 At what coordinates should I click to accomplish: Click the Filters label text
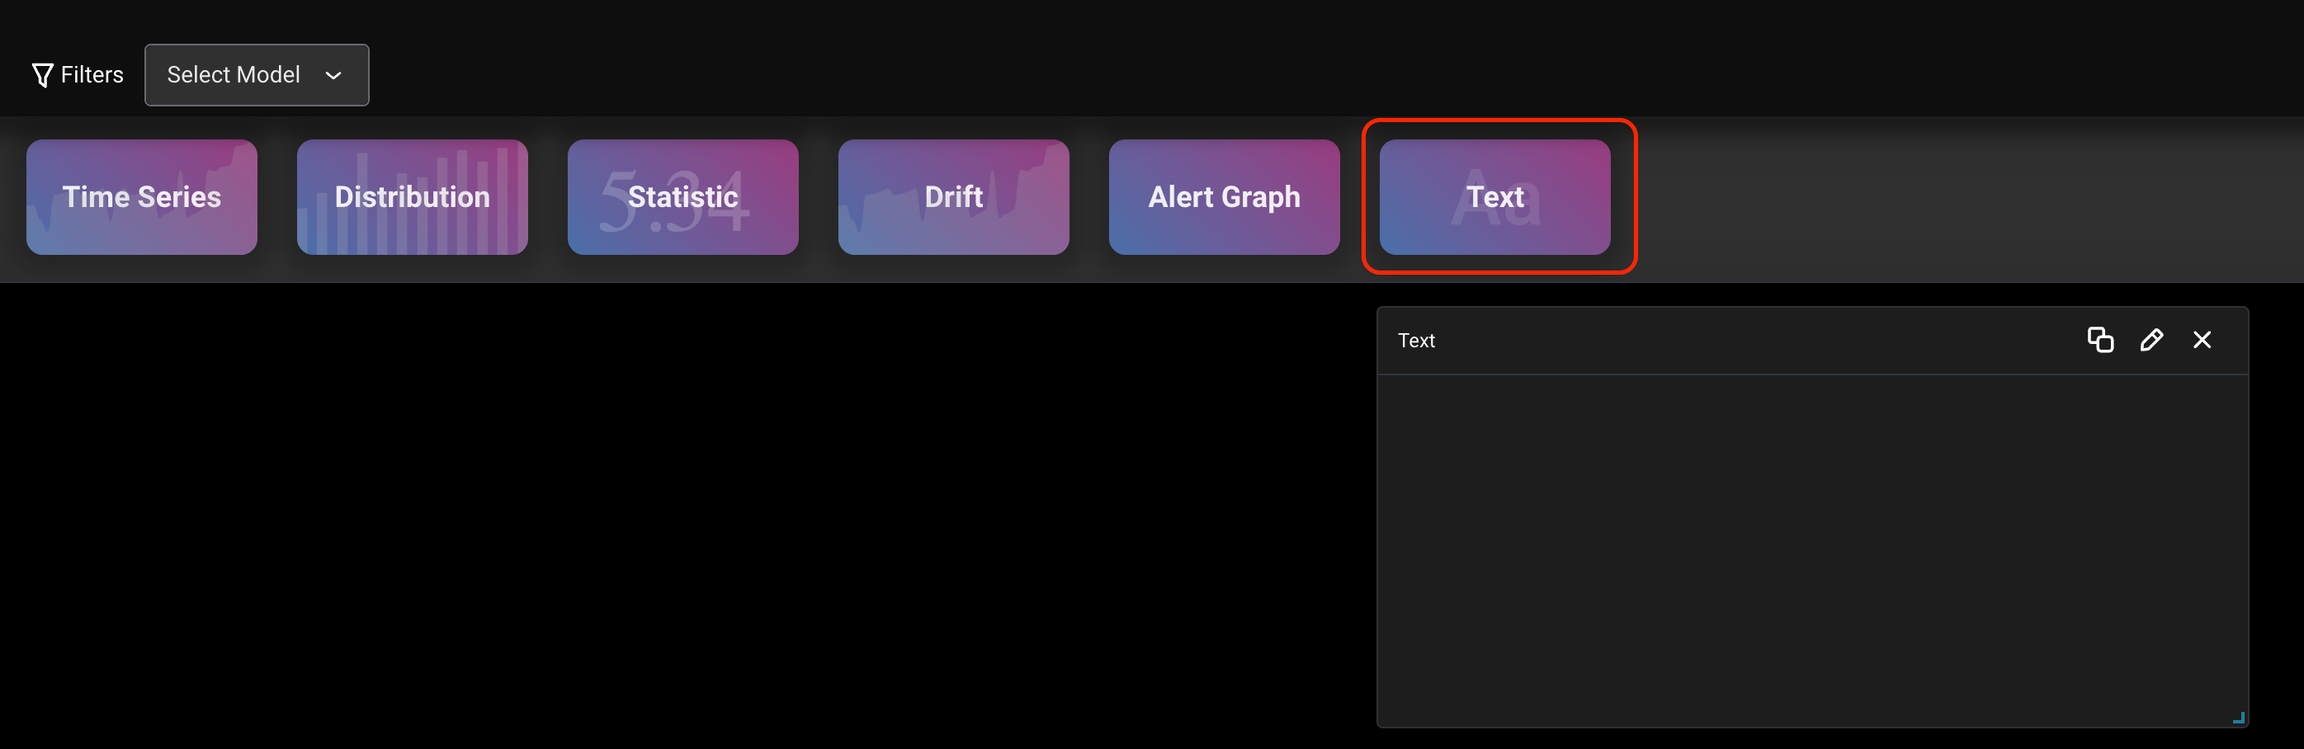(x=92, y=75)
